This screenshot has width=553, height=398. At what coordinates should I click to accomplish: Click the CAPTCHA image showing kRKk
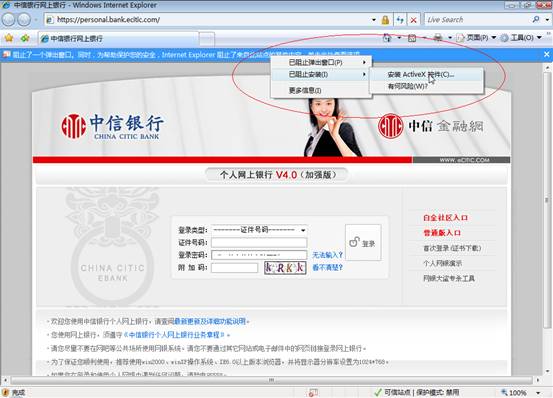pyautogui.click(x=285, y=268)
